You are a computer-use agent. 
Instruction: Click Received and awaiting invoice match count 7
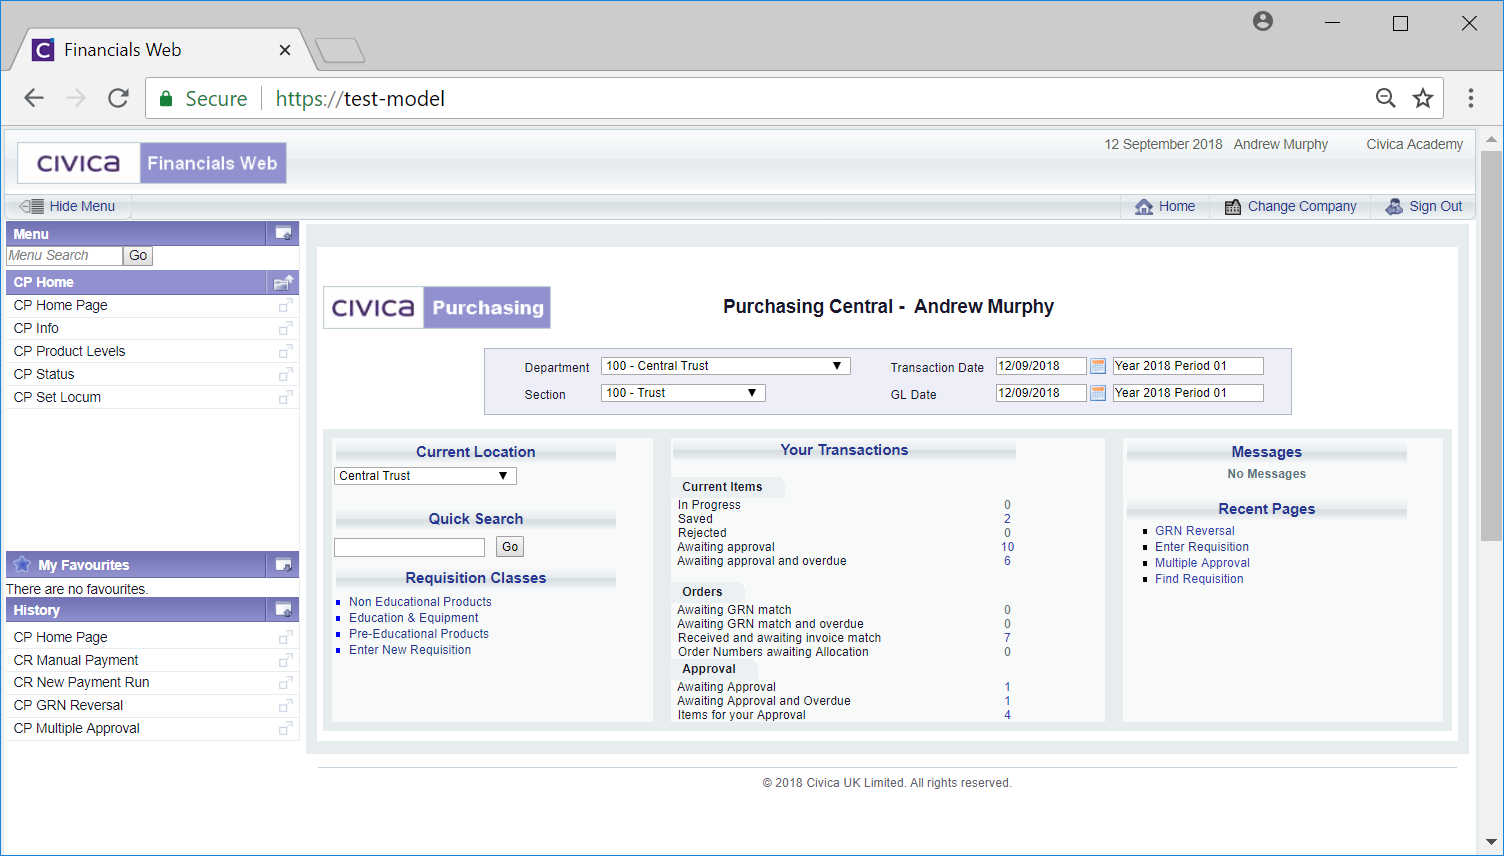point(1007,638)
